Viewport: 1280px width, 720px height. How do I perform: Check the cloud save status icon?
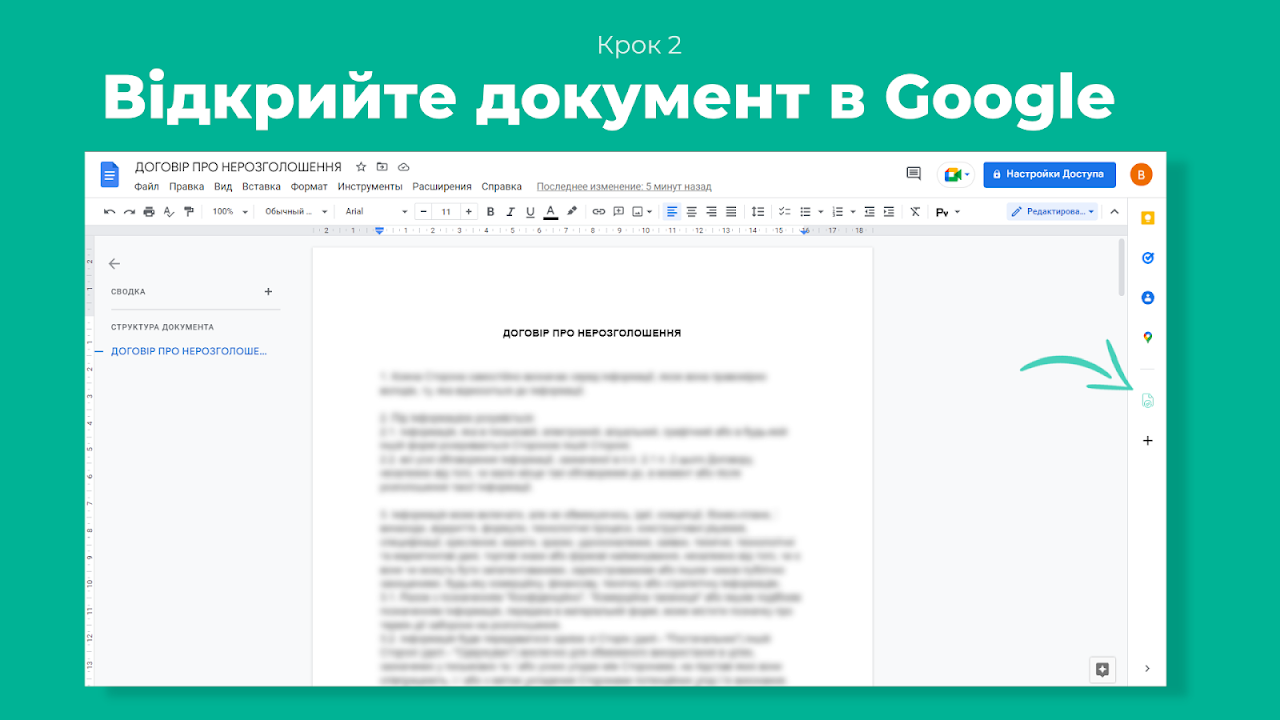(404, 167)
